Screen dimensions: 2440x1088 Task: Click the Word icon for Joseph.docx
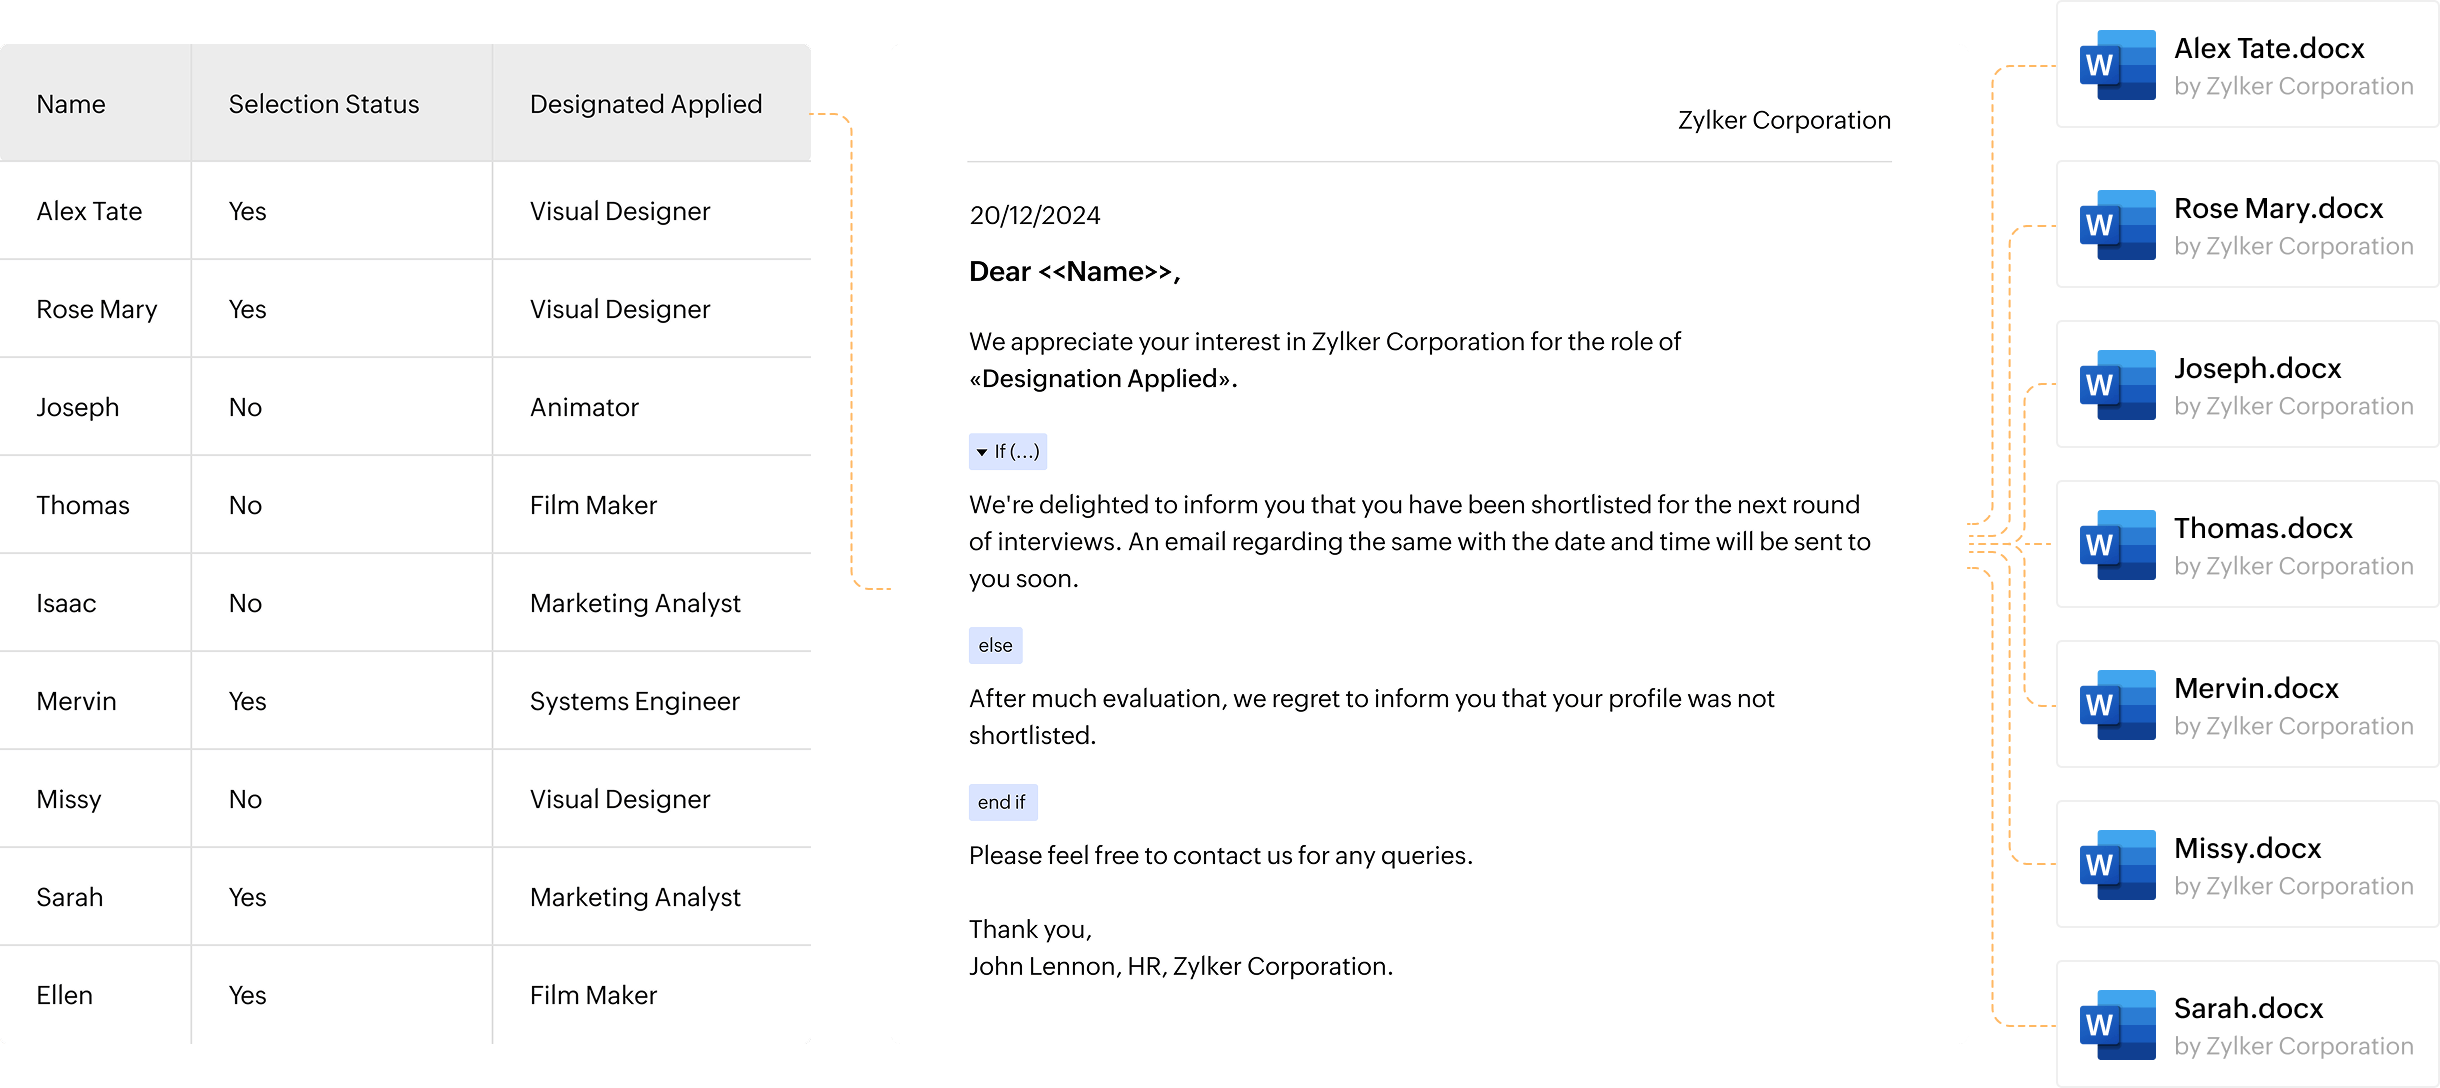coord(2117,385)
